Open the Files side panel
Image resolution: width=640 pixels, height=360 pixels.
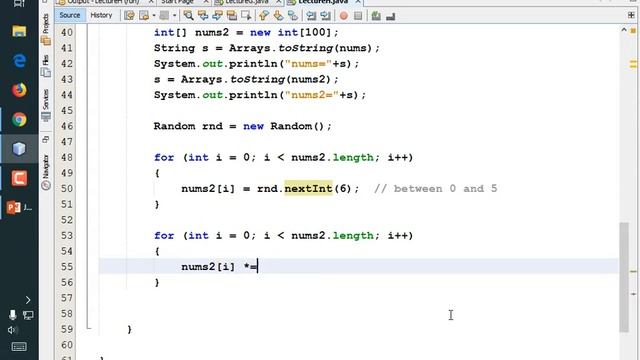(x=46, y=66)
